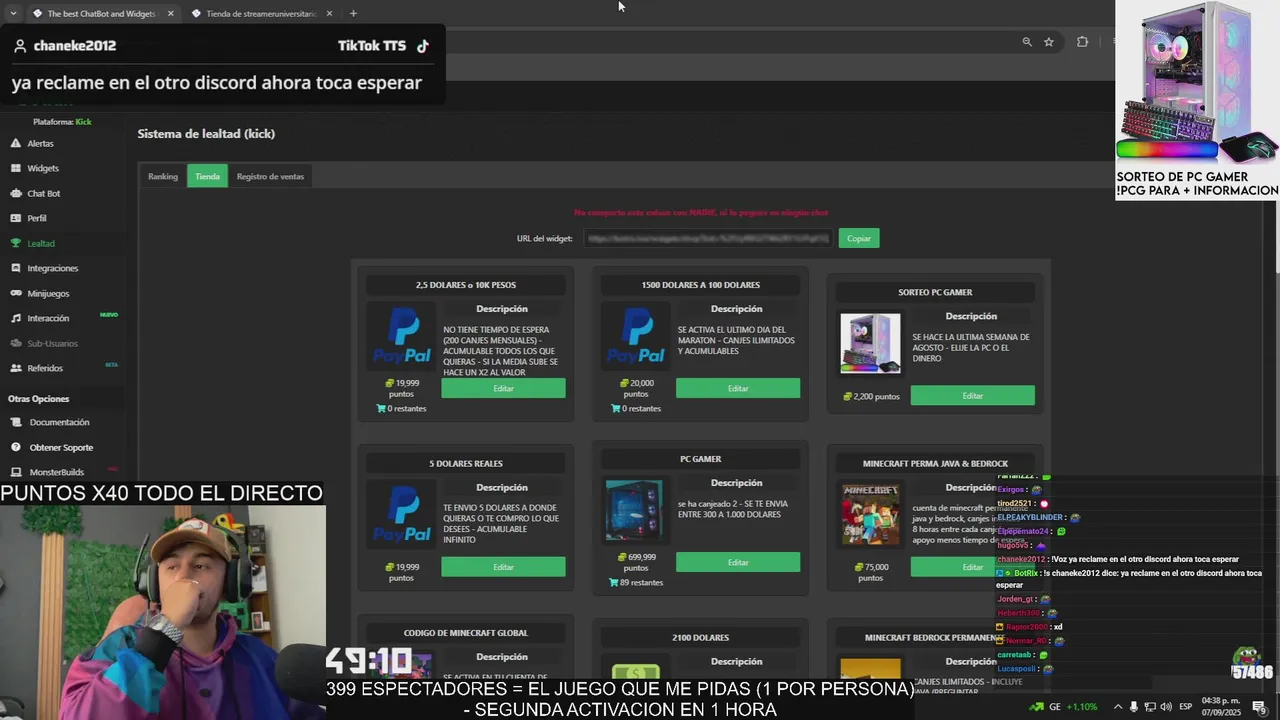The height and width of the screenshot is (720, 1280).
Task: Click the Sub-Usuarios icon
Action: (16, 343)
